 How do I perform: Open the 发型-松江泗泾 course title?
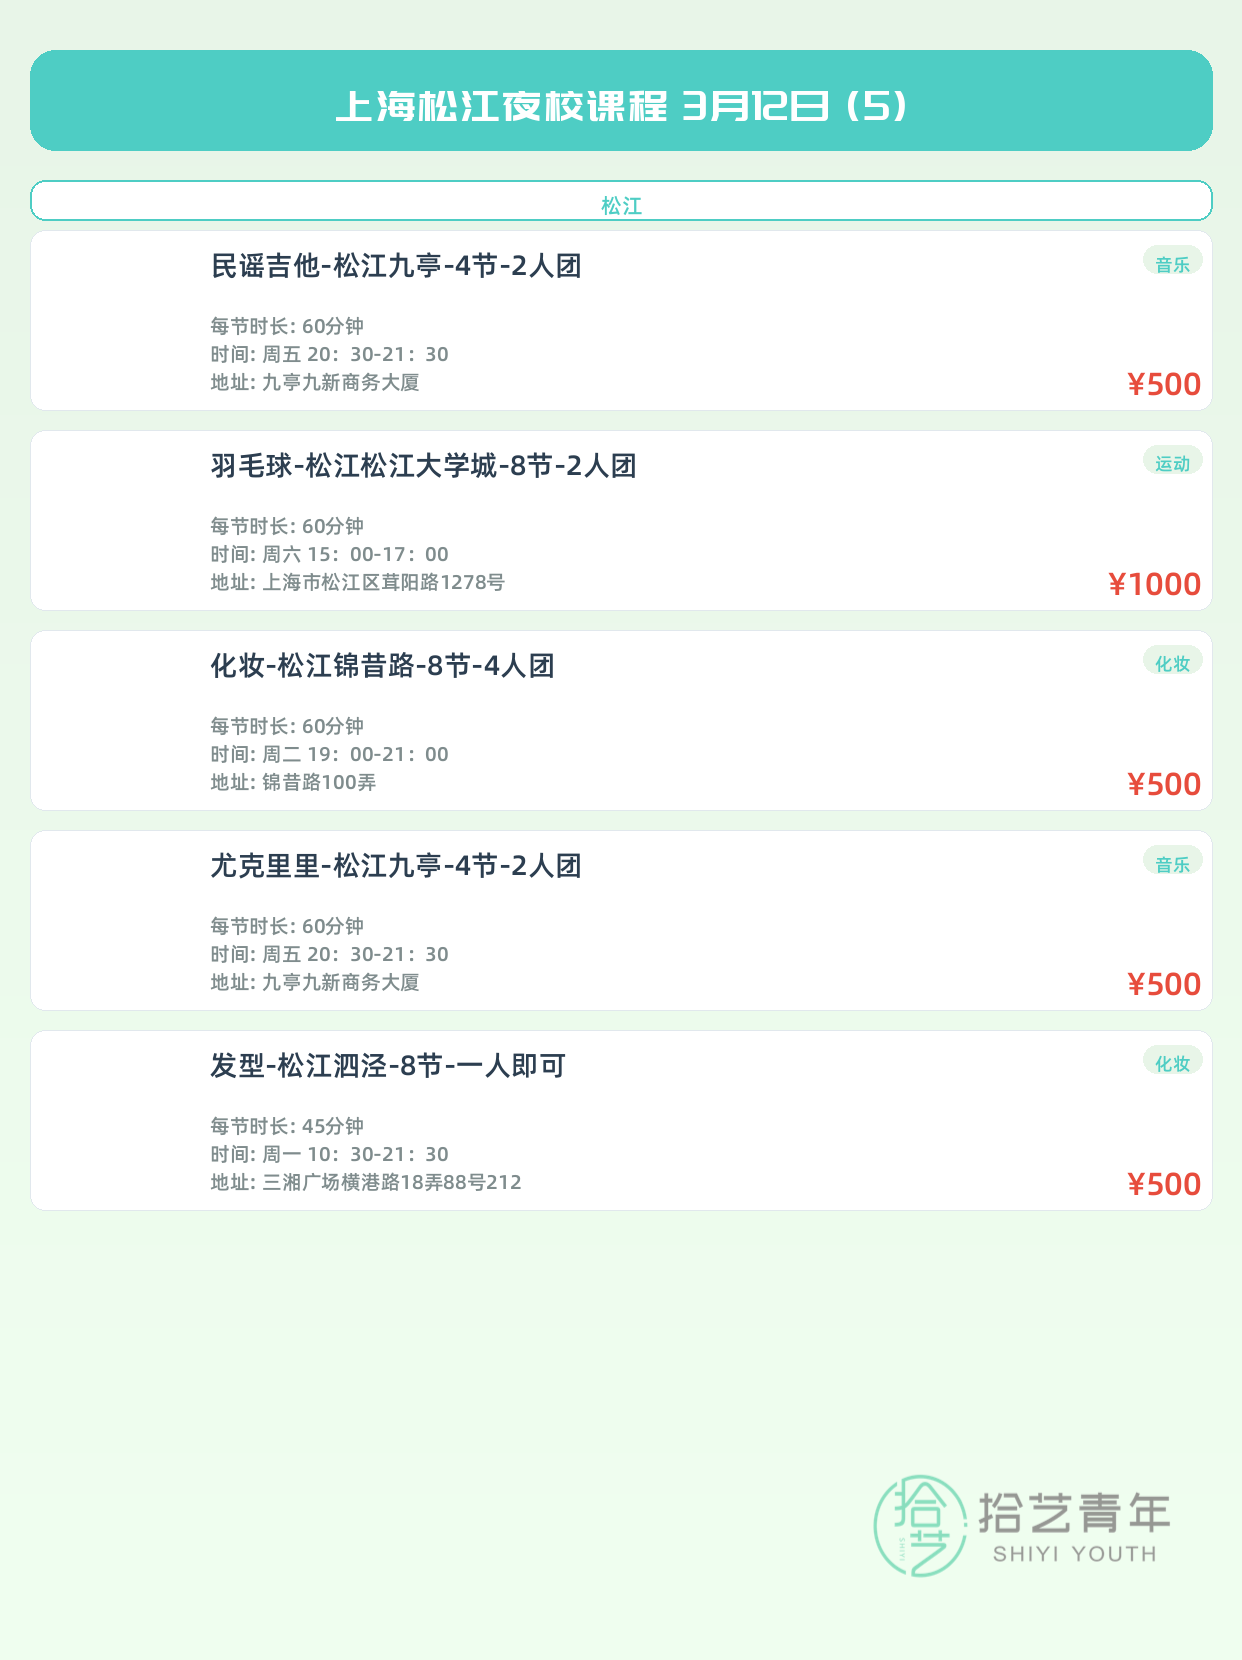(388, 1066)
